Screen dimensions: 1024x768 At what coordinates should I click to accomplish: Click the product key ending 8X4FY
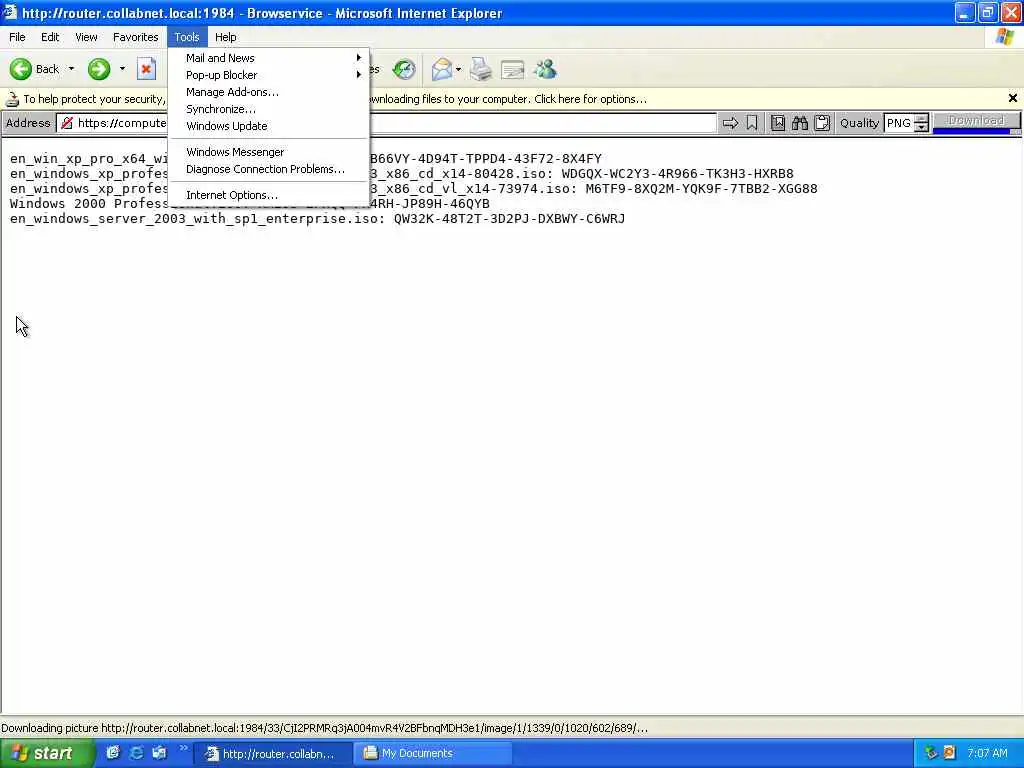click(x=485, y=159)
